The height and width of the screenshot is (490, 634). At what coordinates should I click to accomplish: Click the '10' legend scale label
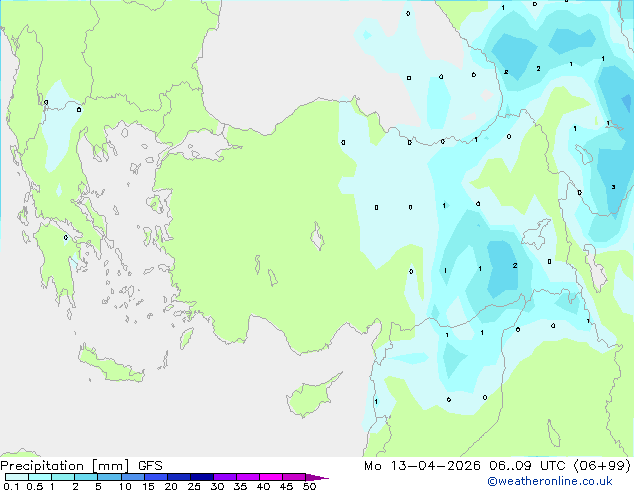coord(125,486)
